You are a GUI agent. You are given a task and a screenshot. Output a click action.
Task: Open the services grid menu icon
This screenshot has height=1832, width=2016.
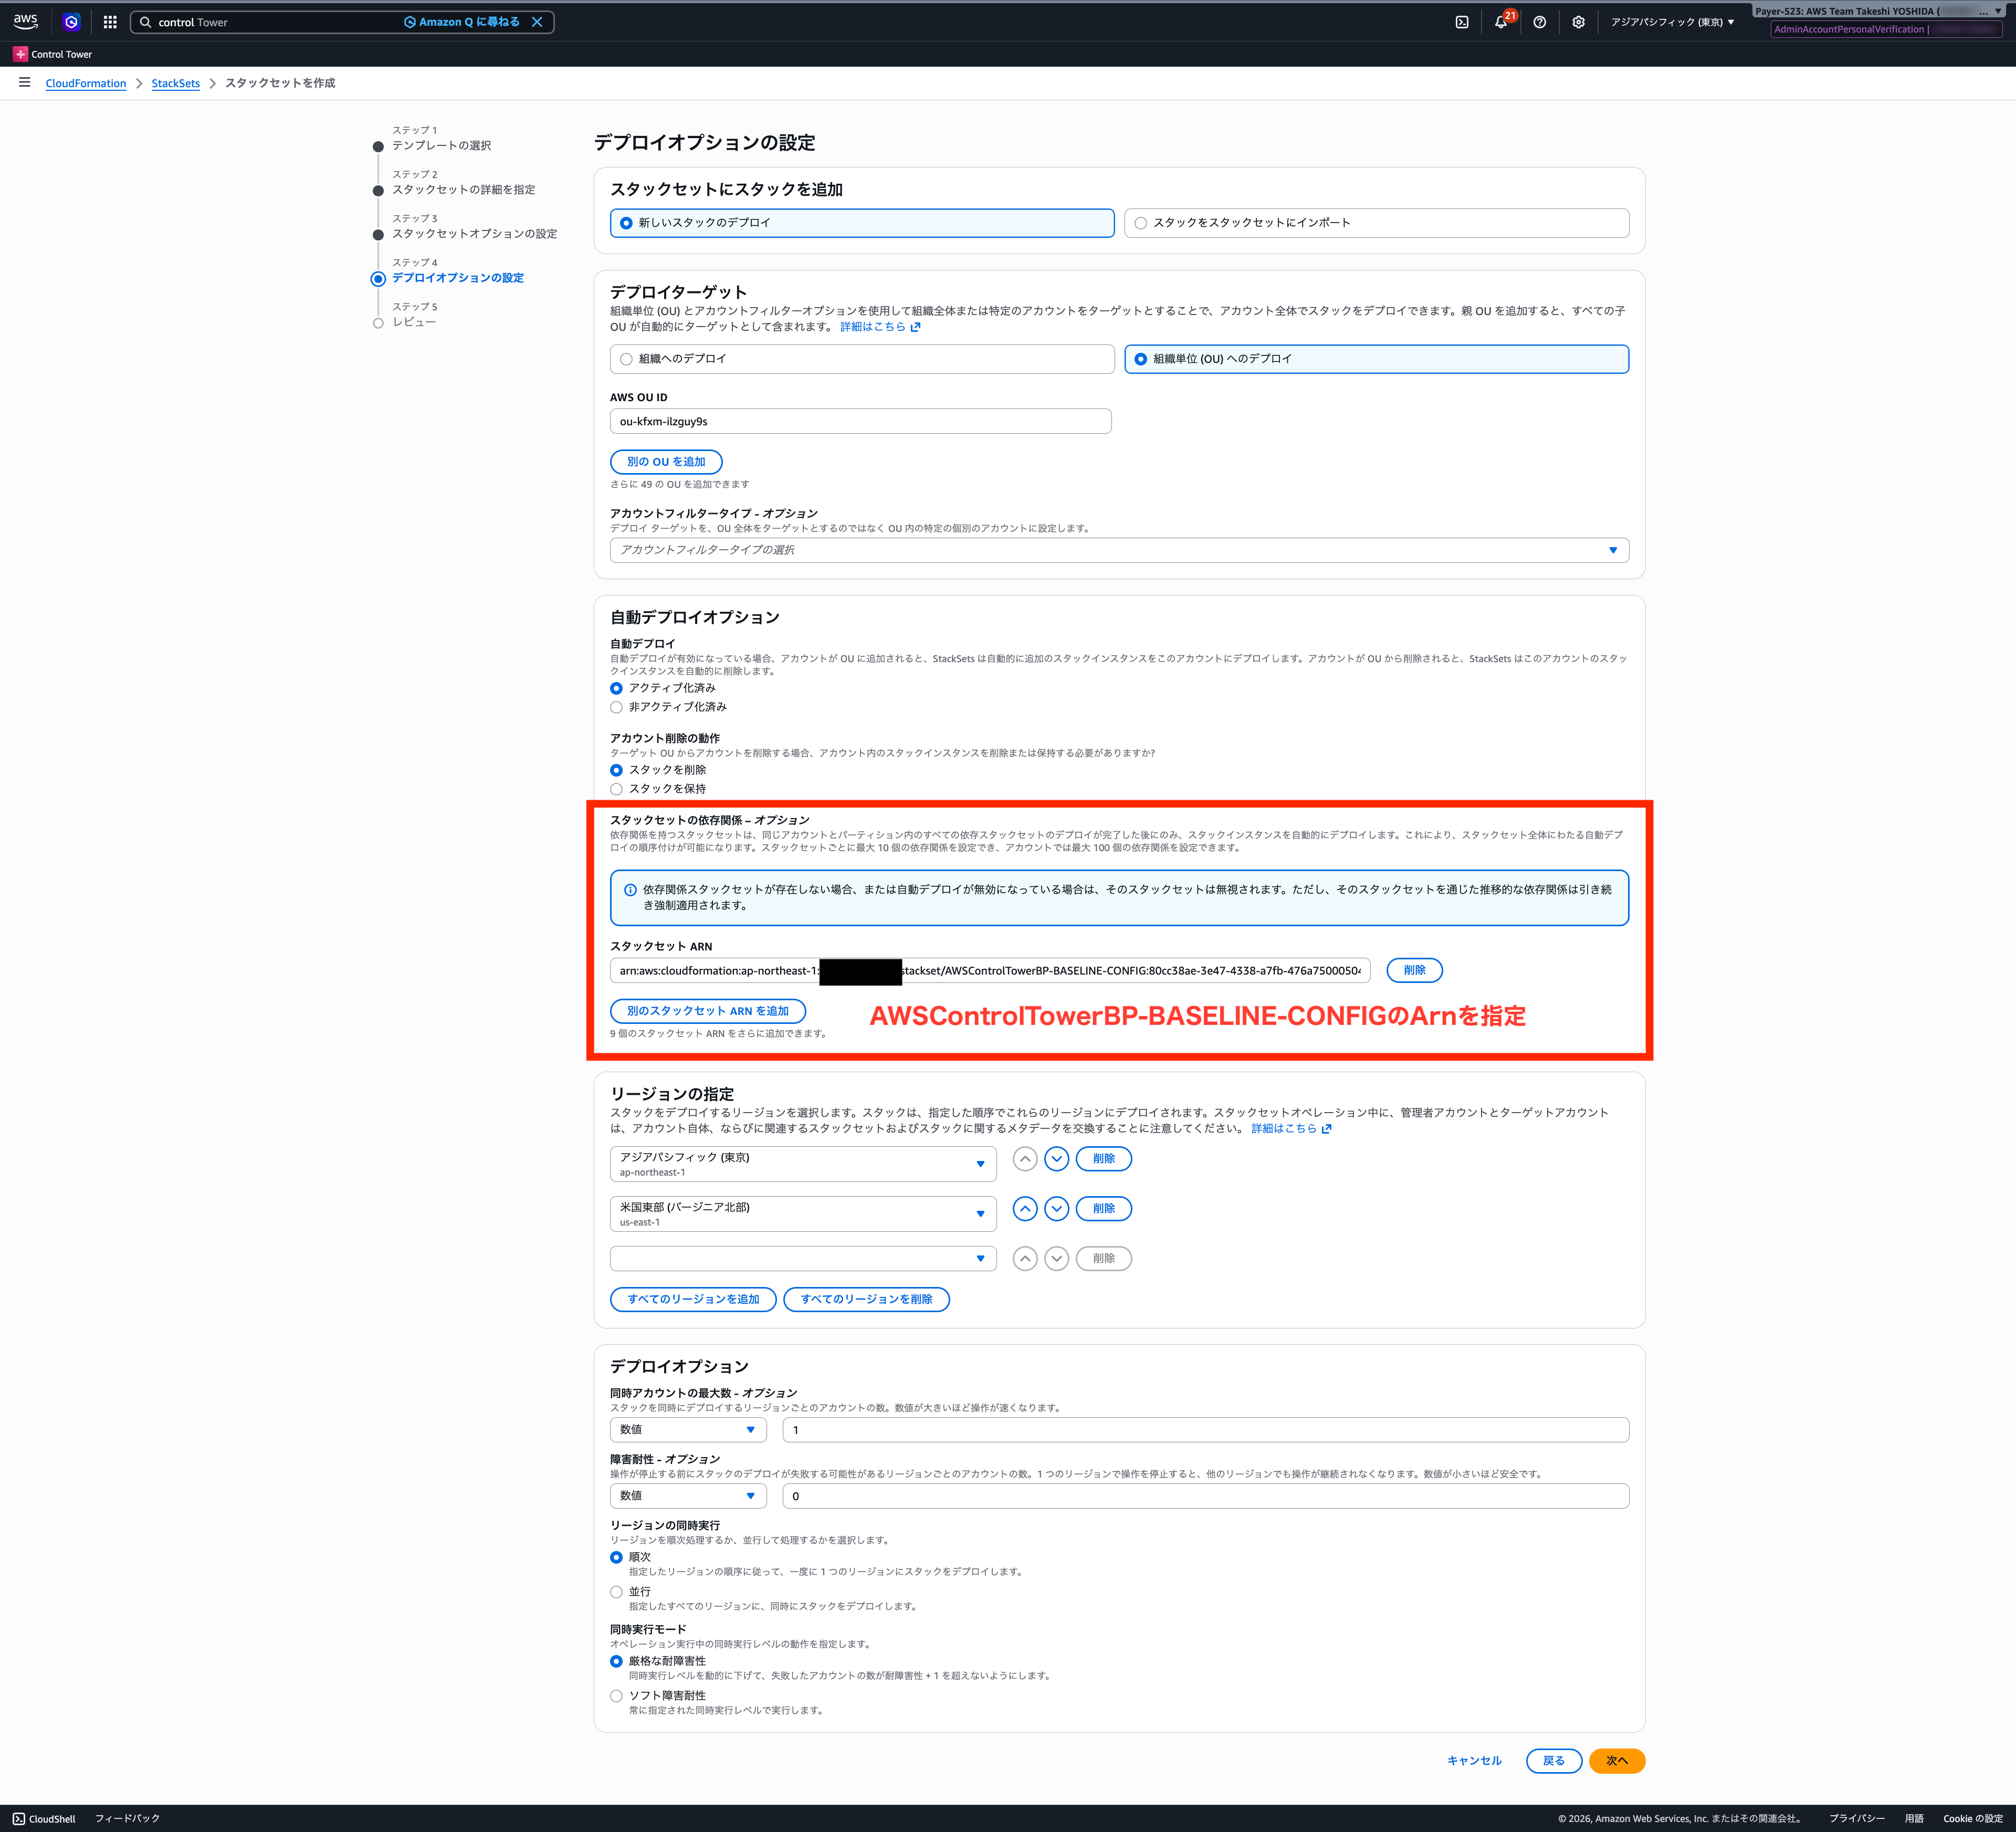click(x=110, y=22)
